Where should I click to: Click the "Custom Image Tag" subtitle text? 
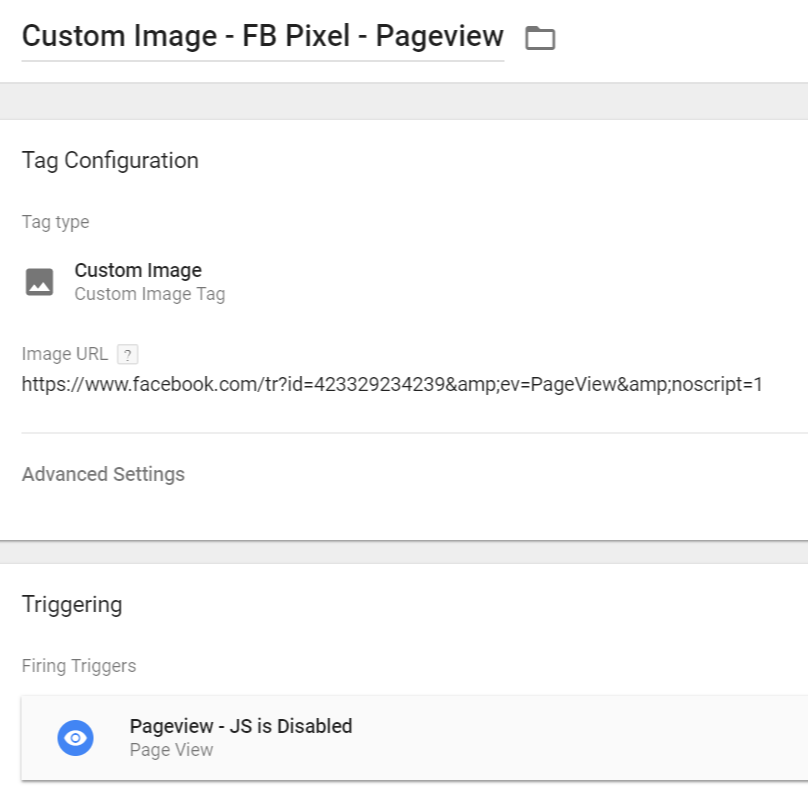point(150,294)
